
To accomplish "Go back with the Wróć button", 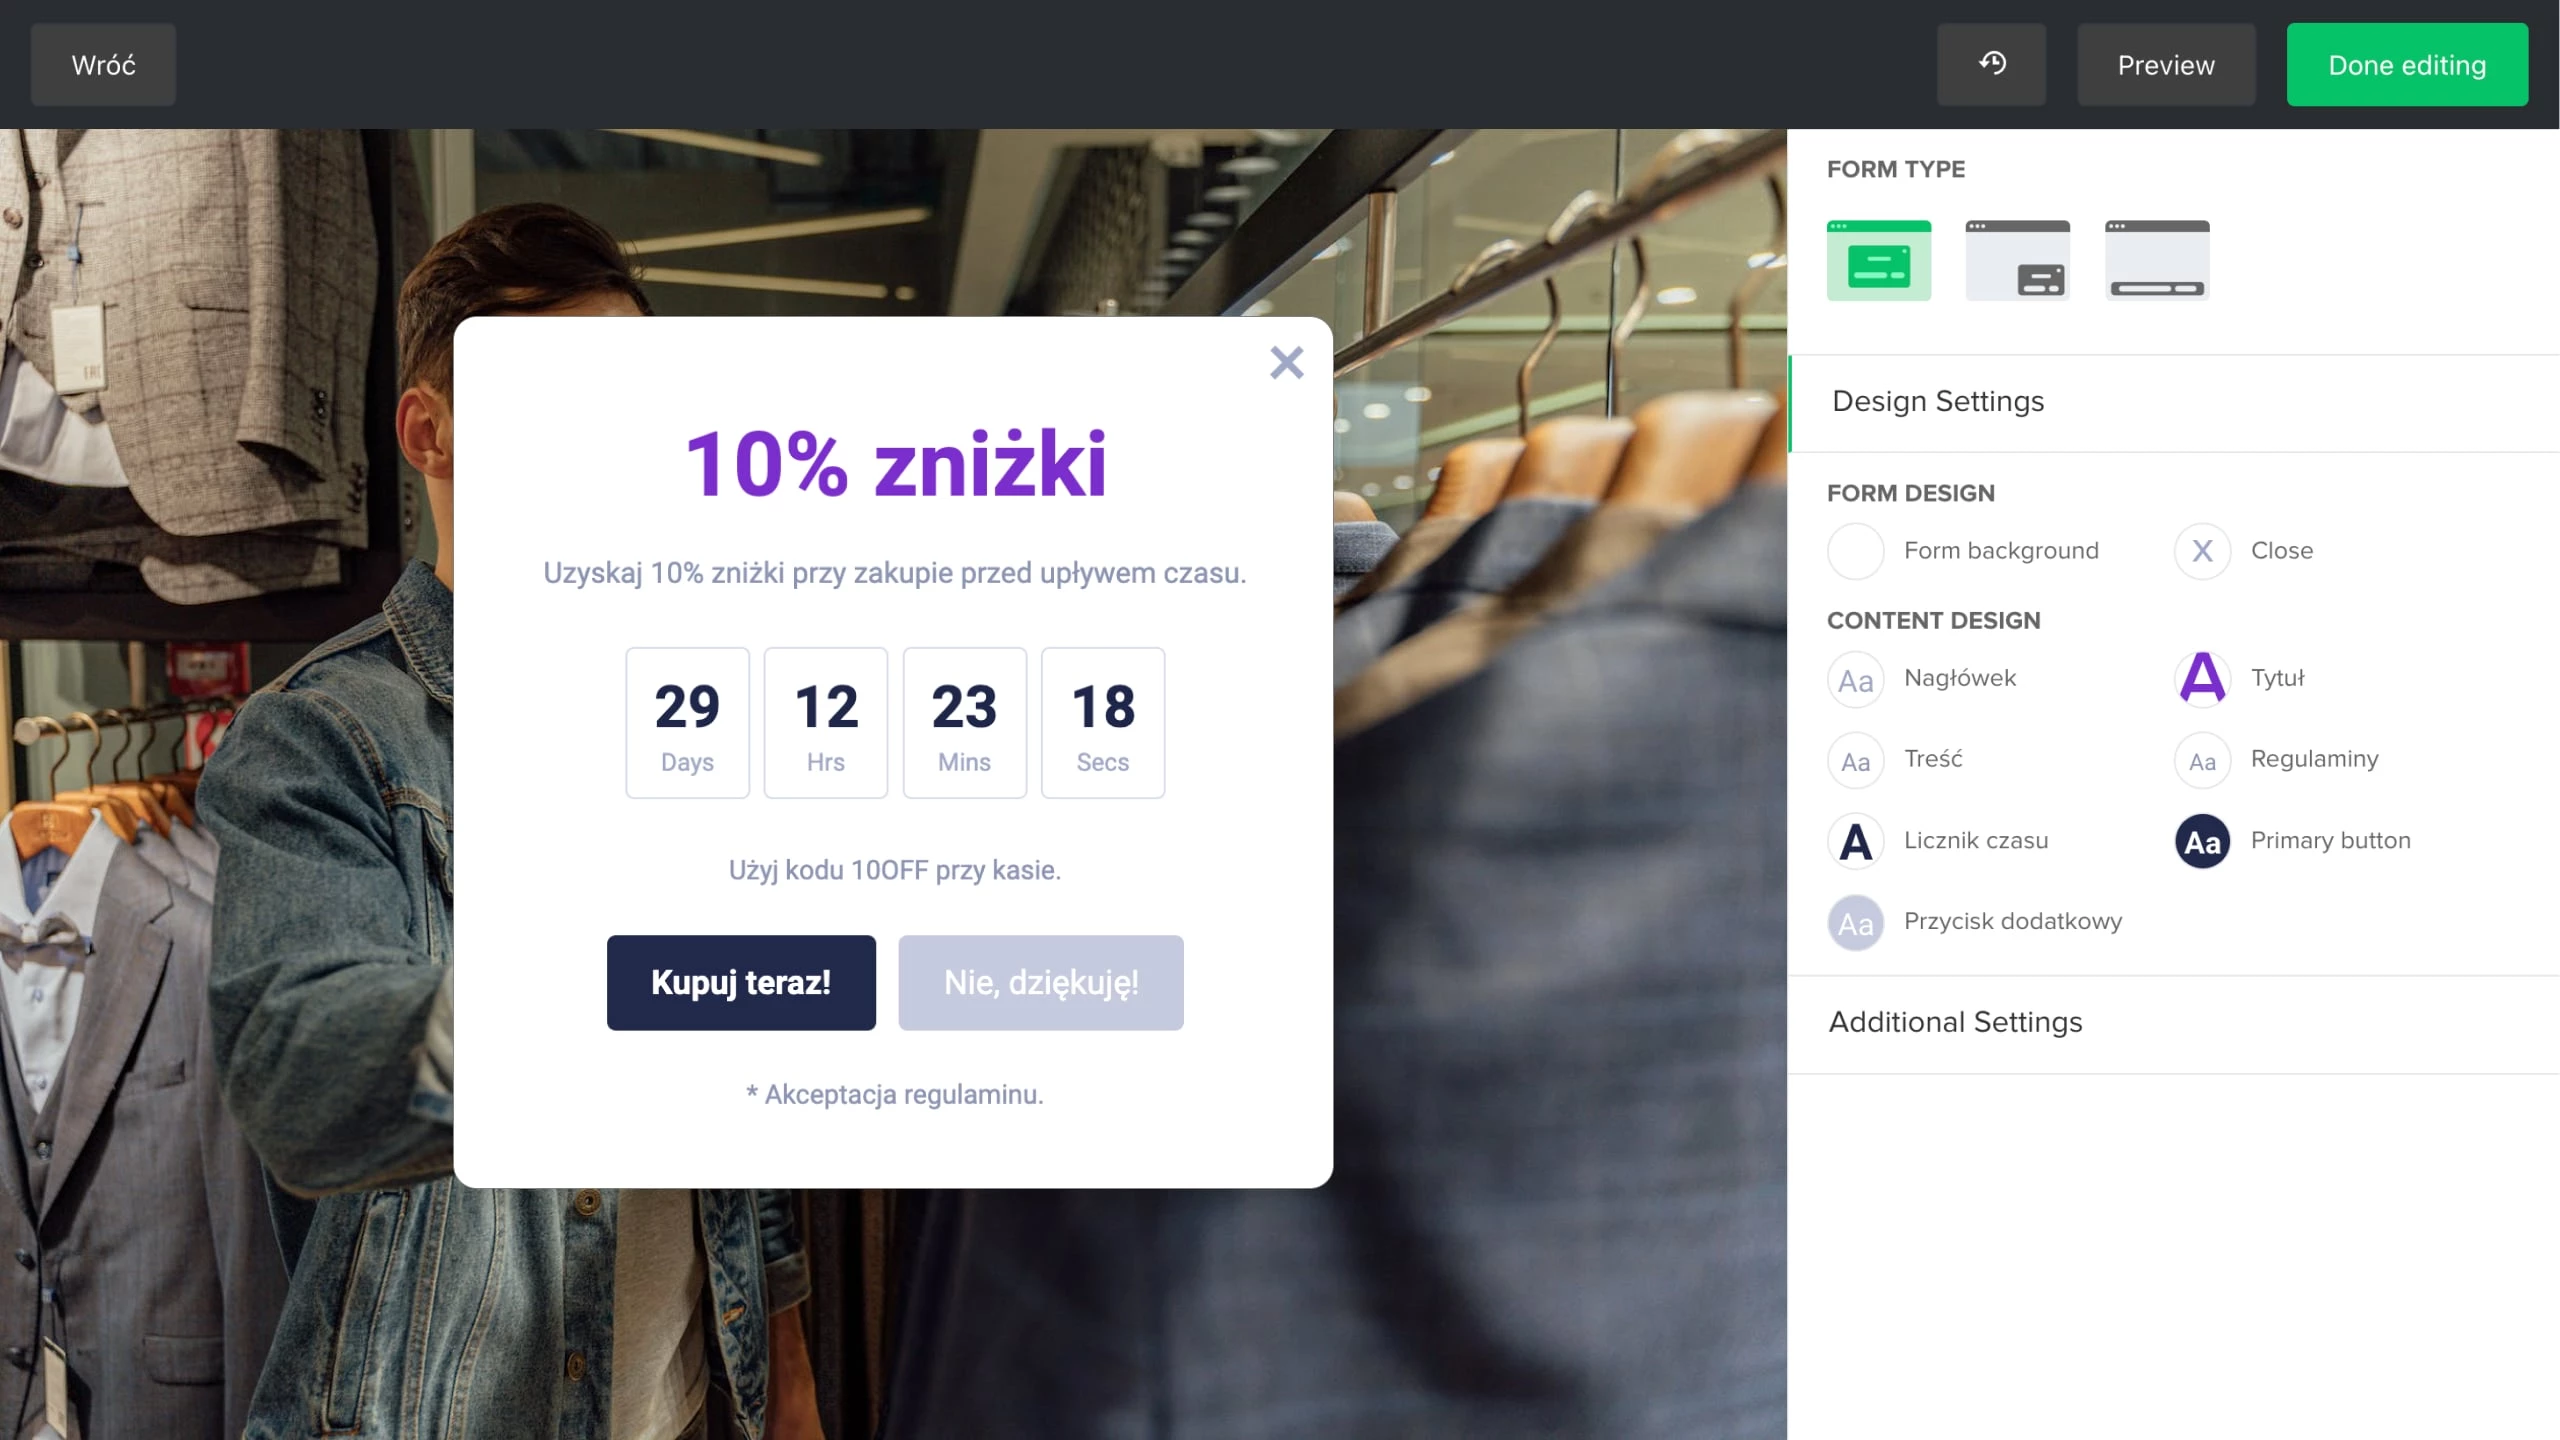I will [103, 65].
